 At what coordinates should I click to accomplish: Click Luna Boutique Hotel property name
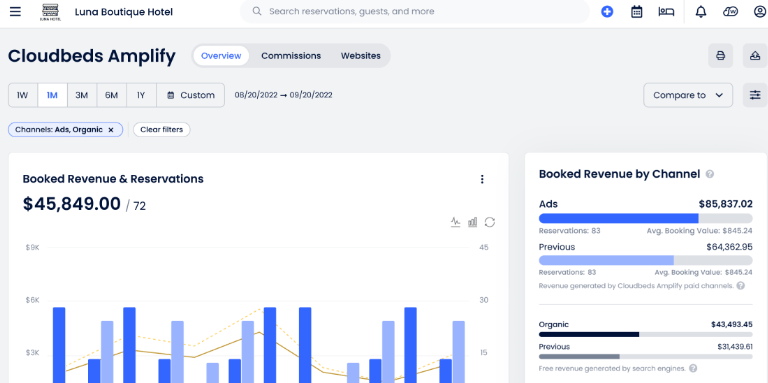pyautogui.click(x=124, y=12)
